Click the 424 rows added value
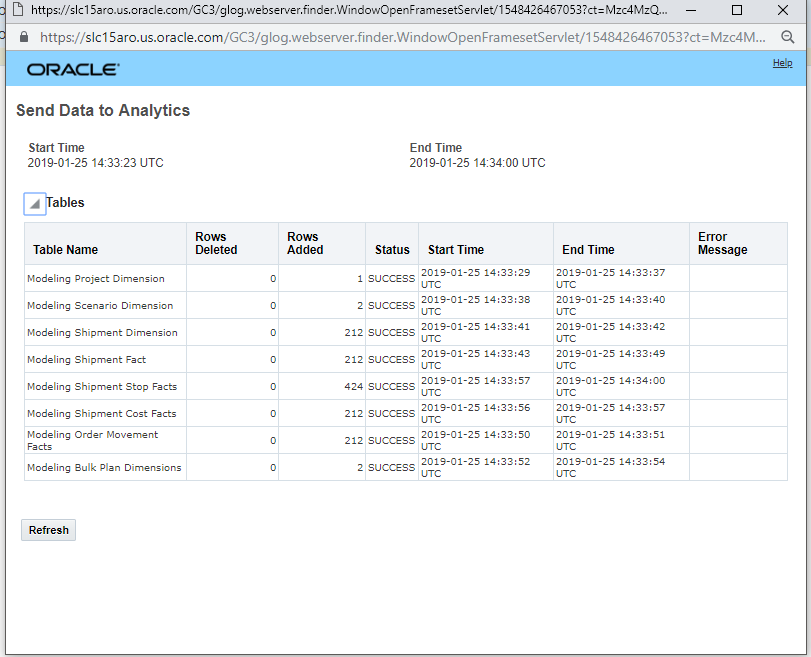 point(354,386)
